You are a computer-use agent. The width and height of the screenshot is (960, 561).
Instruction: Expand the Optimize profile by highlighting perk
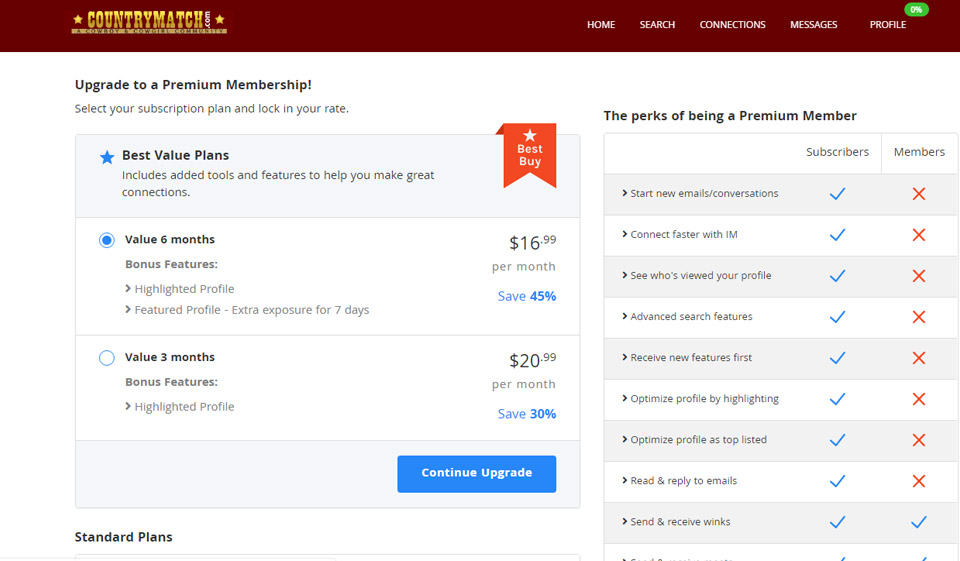coord(699,399)
